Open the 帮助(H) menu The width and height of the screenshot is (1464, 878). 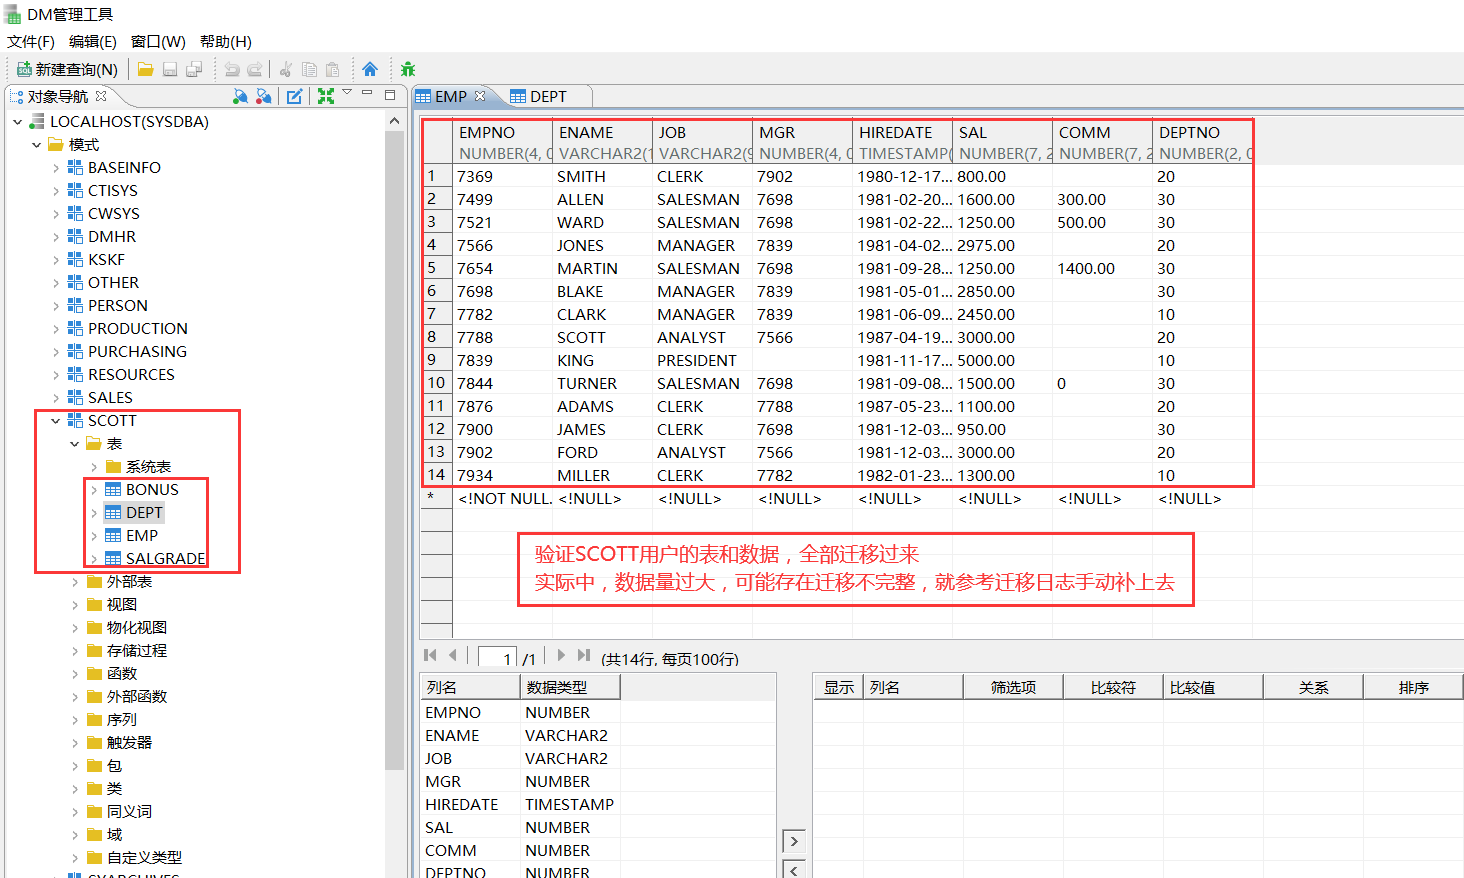click(x=226, y=41)
